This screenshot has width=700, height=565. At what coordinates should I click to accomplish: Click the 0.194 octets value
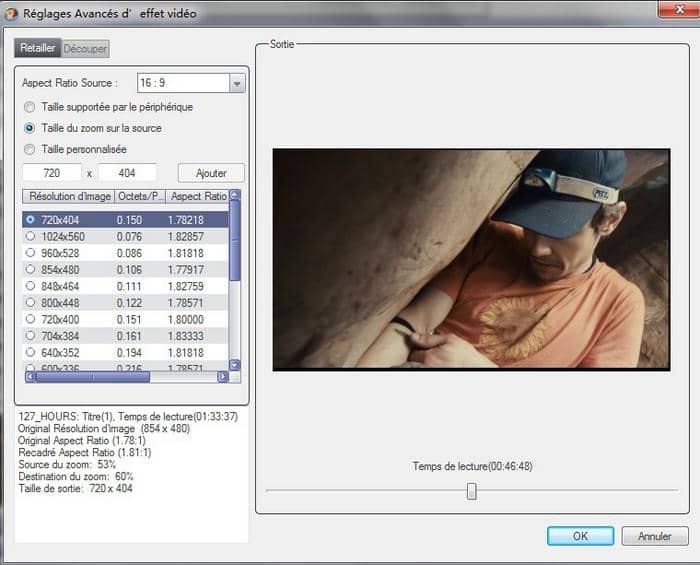129,352
